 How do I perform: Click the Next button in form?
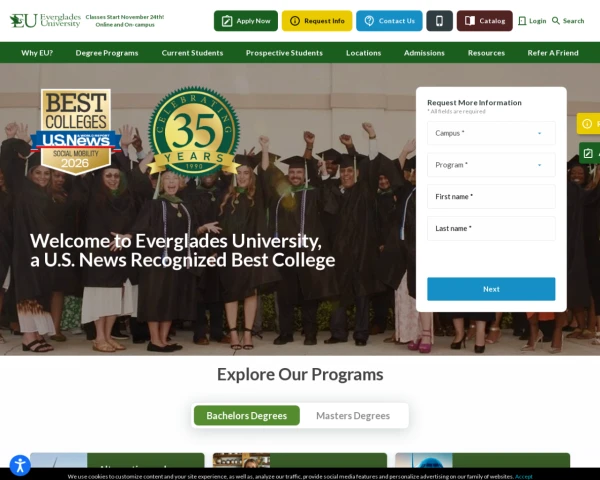tap(491, 289)
